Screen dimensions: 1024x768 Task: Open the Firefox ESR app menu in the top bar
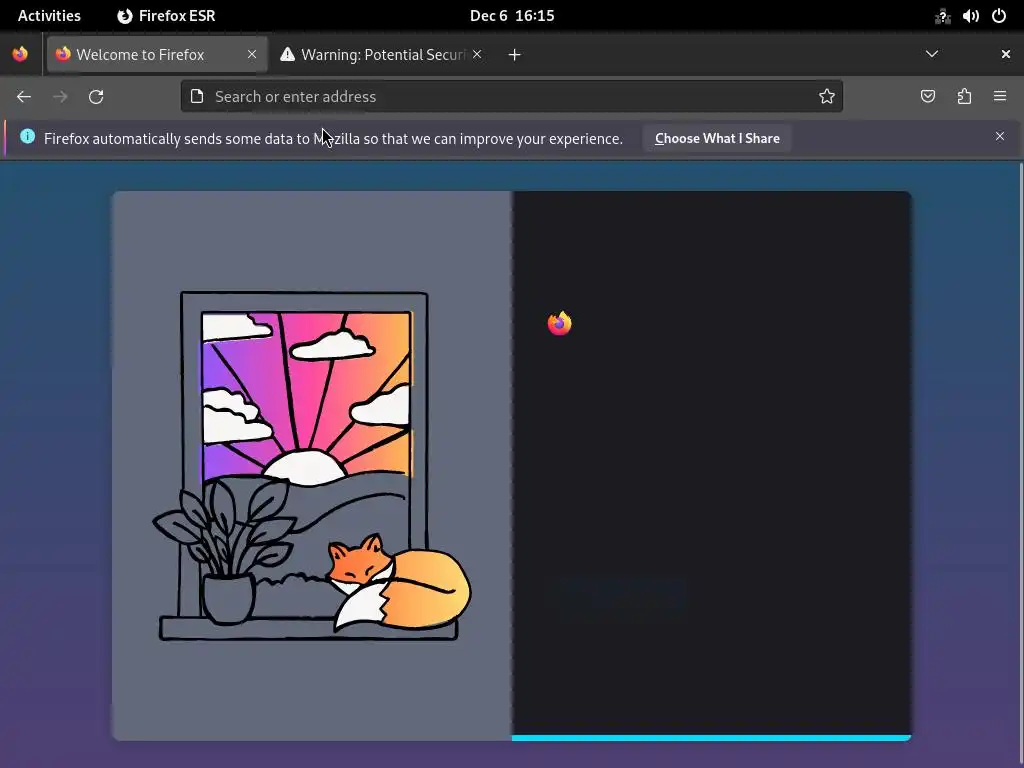point(166,16)
